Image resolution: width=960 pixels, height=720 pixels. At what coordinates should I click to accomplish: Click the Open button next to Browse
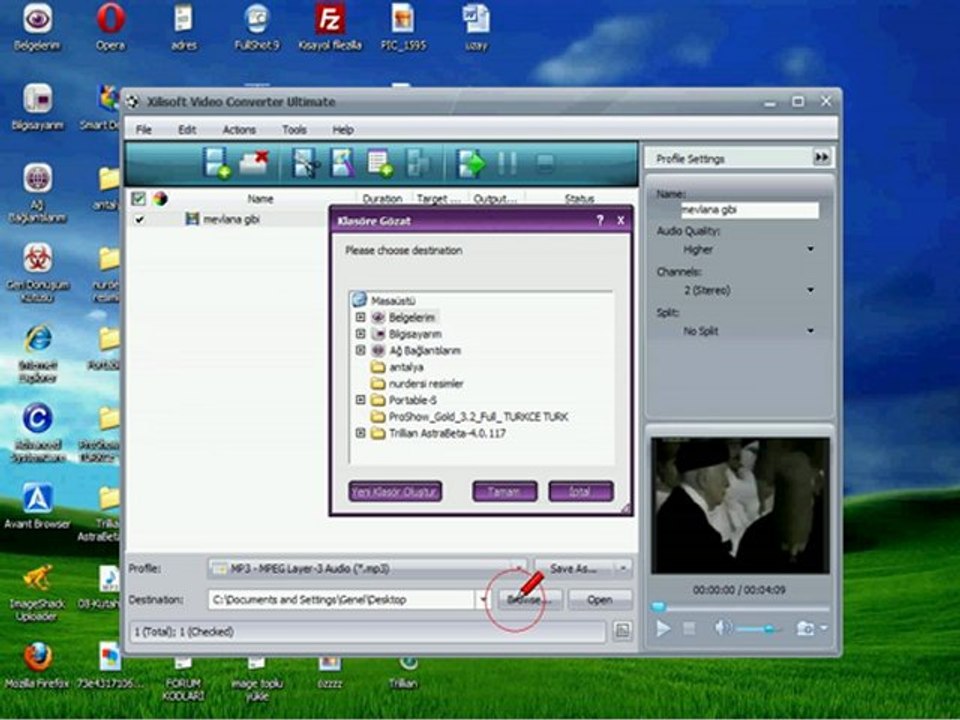click(x=599, y=599)
